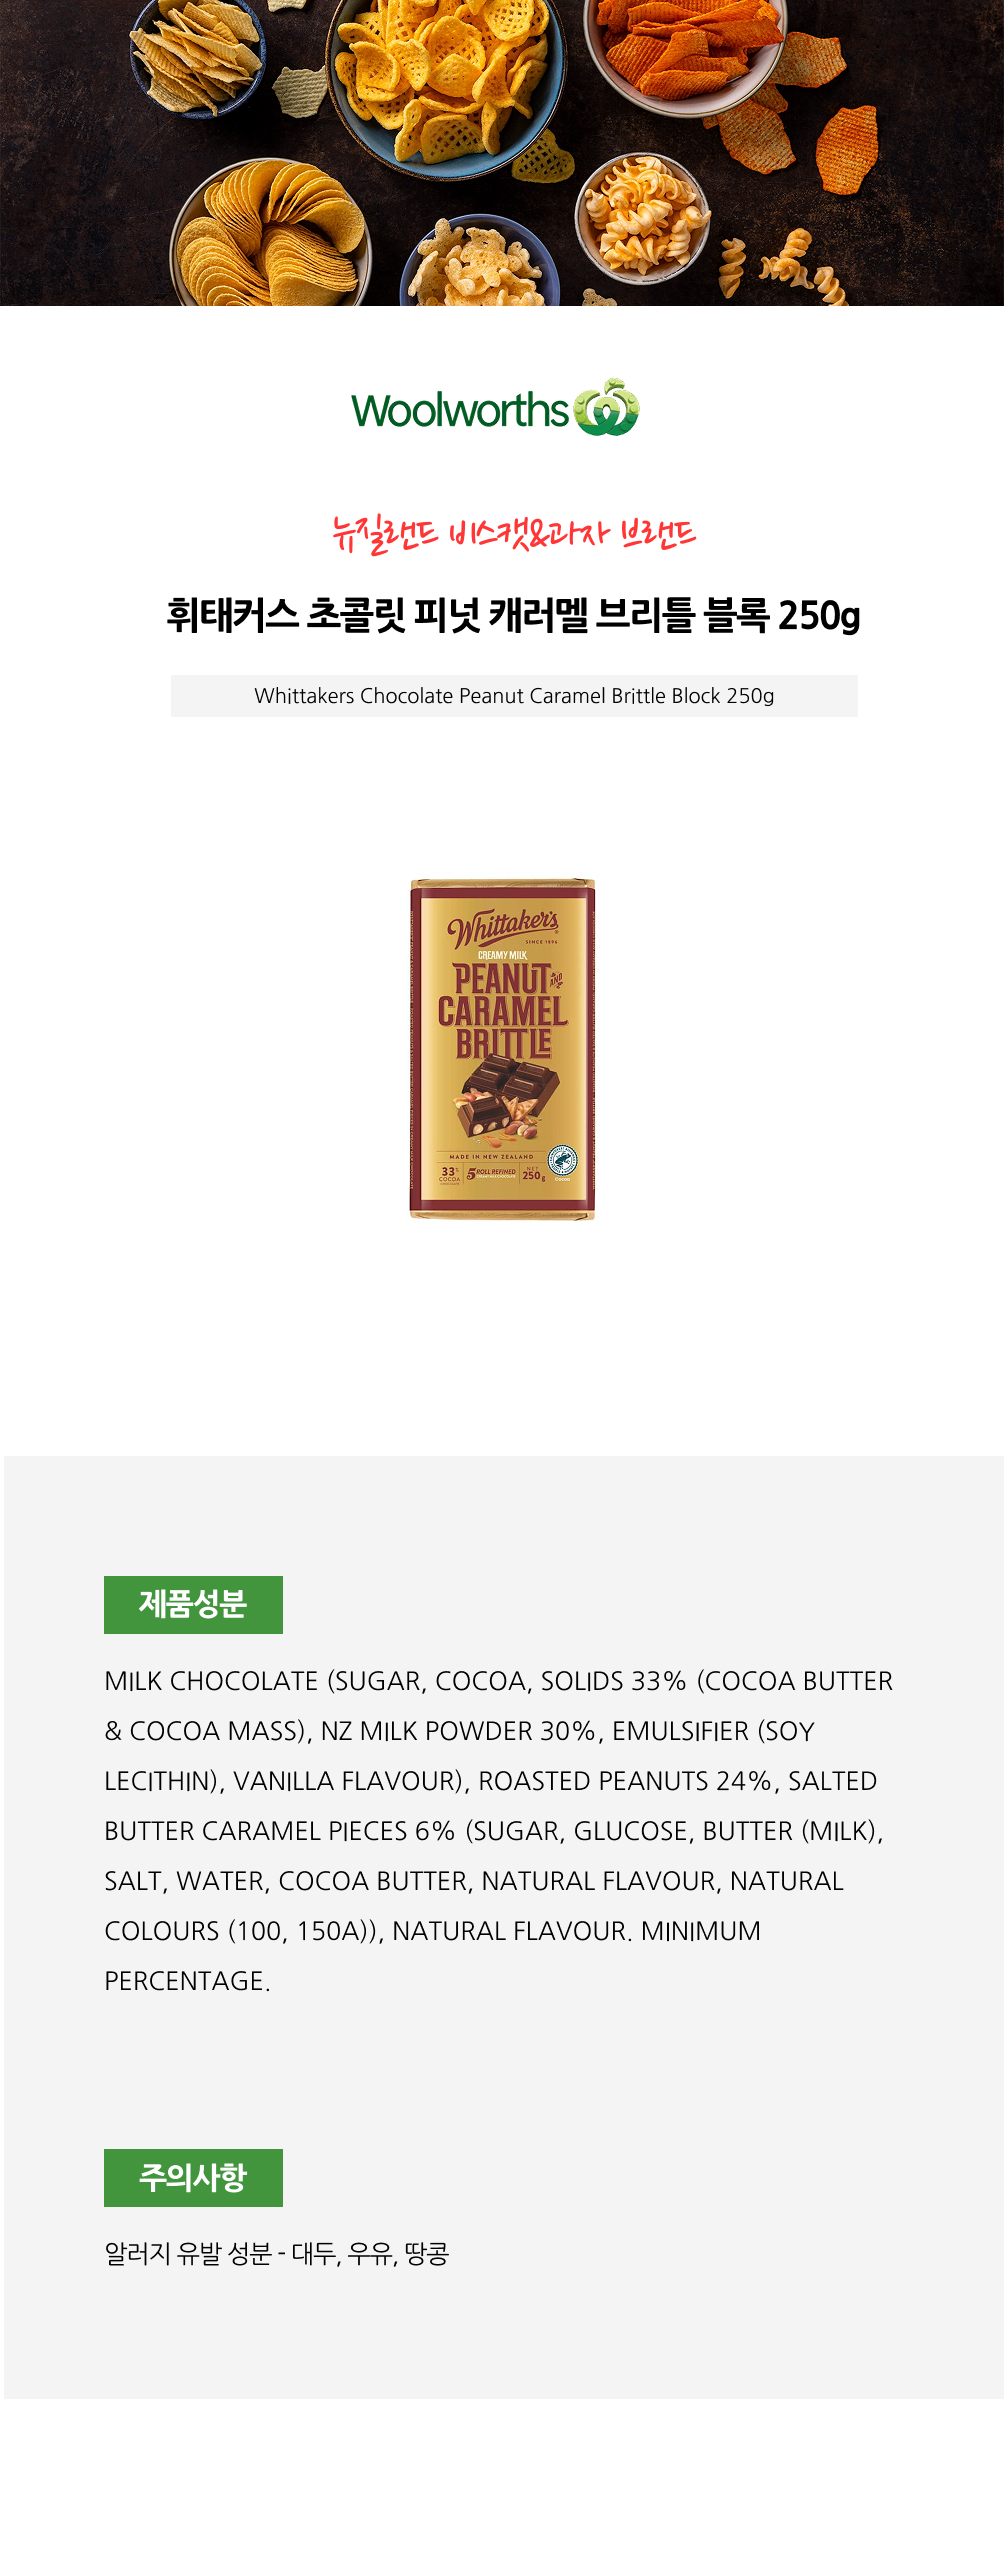Click the English product name gray bar
Image resolution: width=1004 pixels, height=2557 pixels.
(x=514, y=696)
